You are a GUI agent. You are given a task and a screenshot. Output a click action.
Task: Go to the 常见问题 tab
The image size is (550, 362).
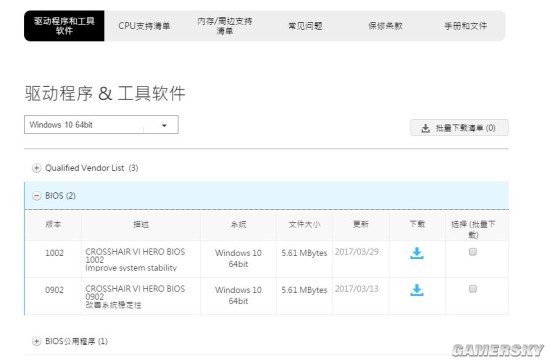(x=305, y=26)
